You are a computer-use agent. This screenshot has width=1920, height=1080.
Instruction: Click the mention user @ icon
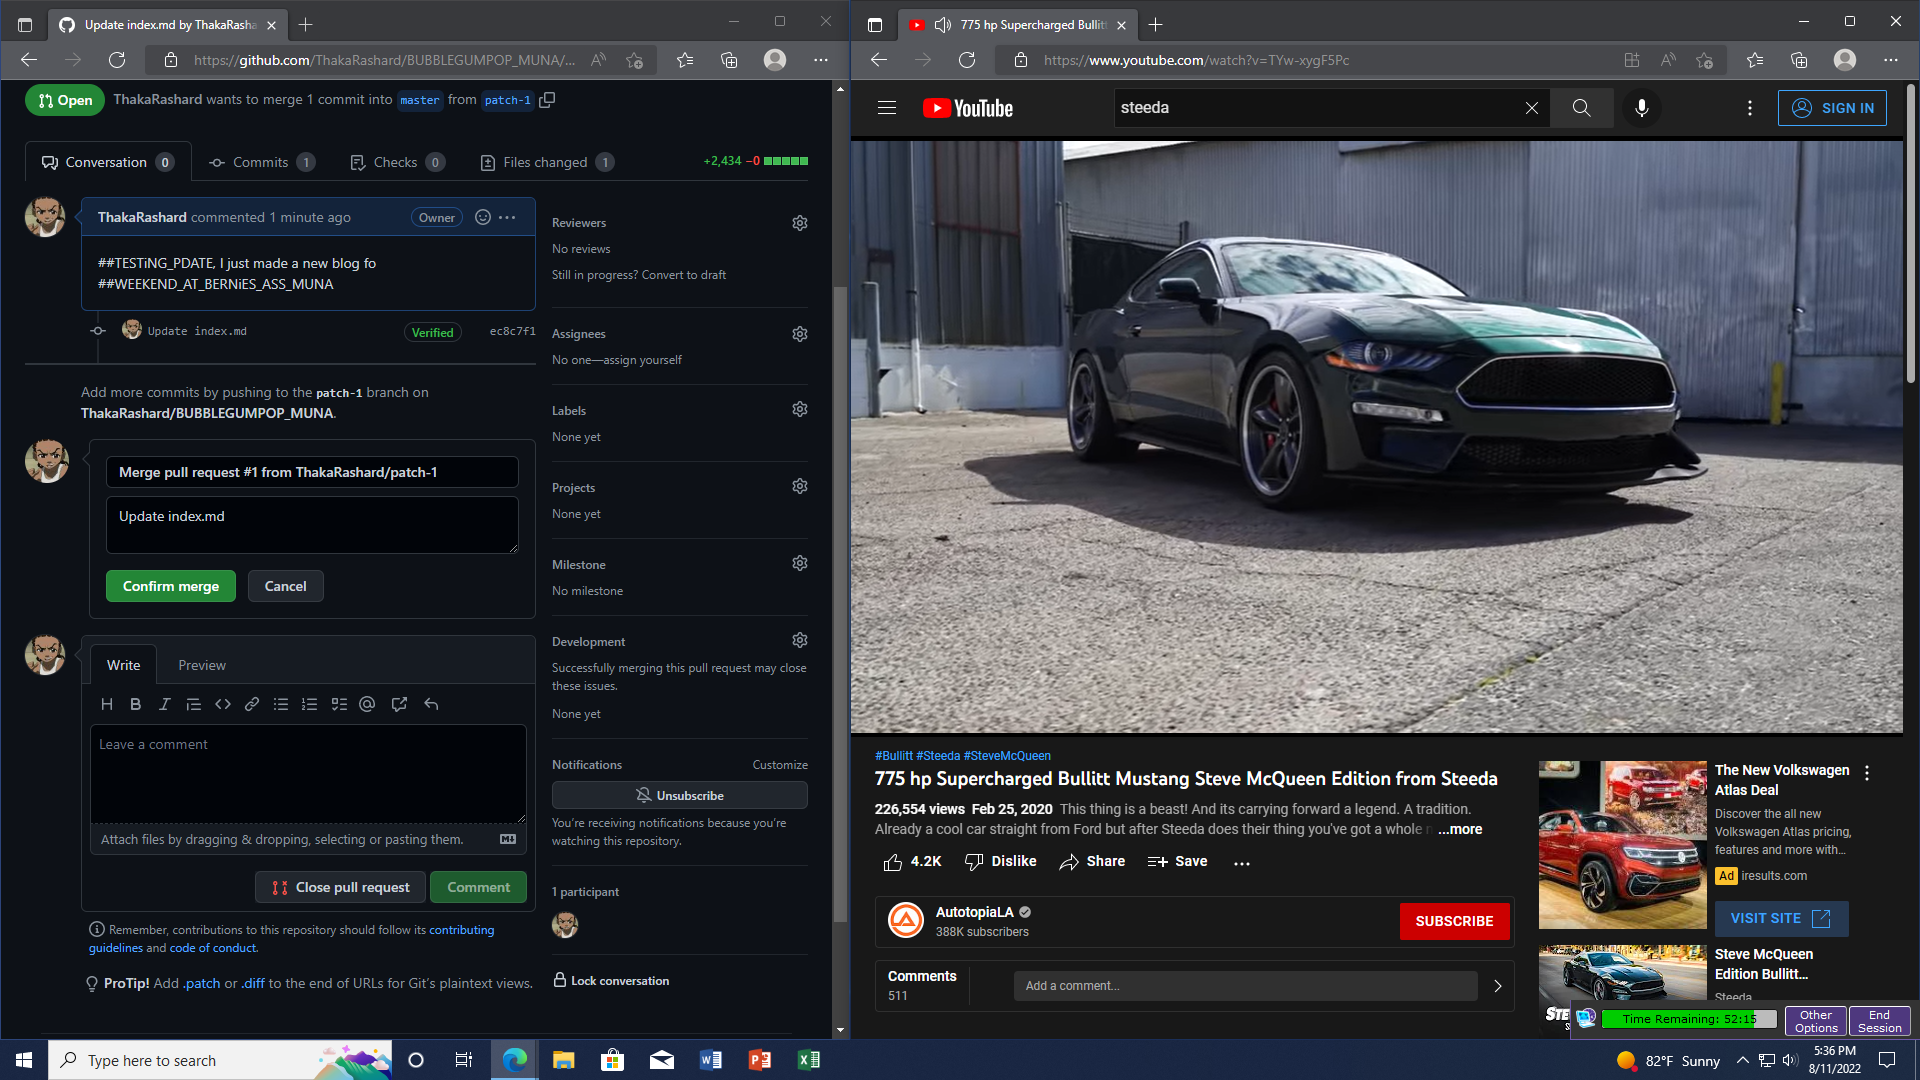[367, 704]
